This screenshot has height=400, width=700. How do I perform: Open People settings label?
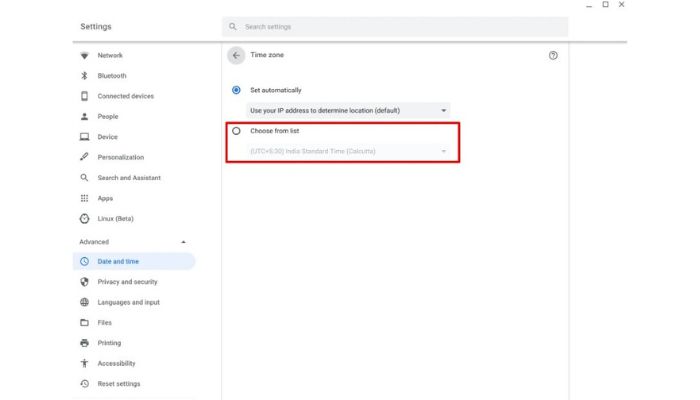[108, 117]
